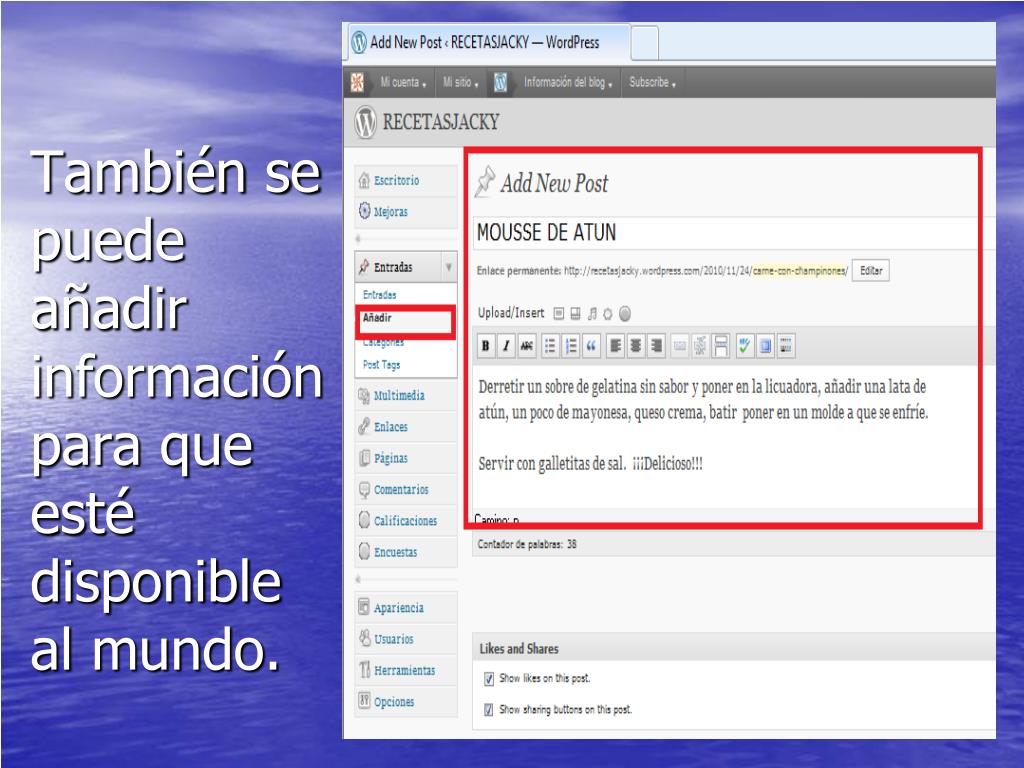Add an image via Upload/Insert
Screen dimensions: 1024x768
(558, 314)
